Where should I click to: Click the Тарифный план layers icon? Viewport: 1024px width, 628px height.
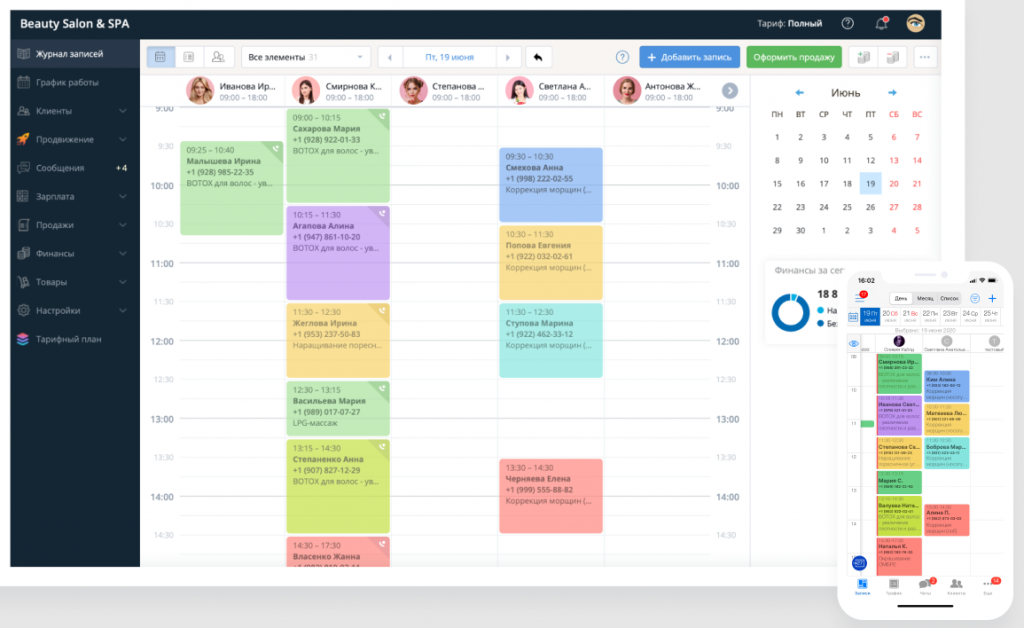(24, 339)
